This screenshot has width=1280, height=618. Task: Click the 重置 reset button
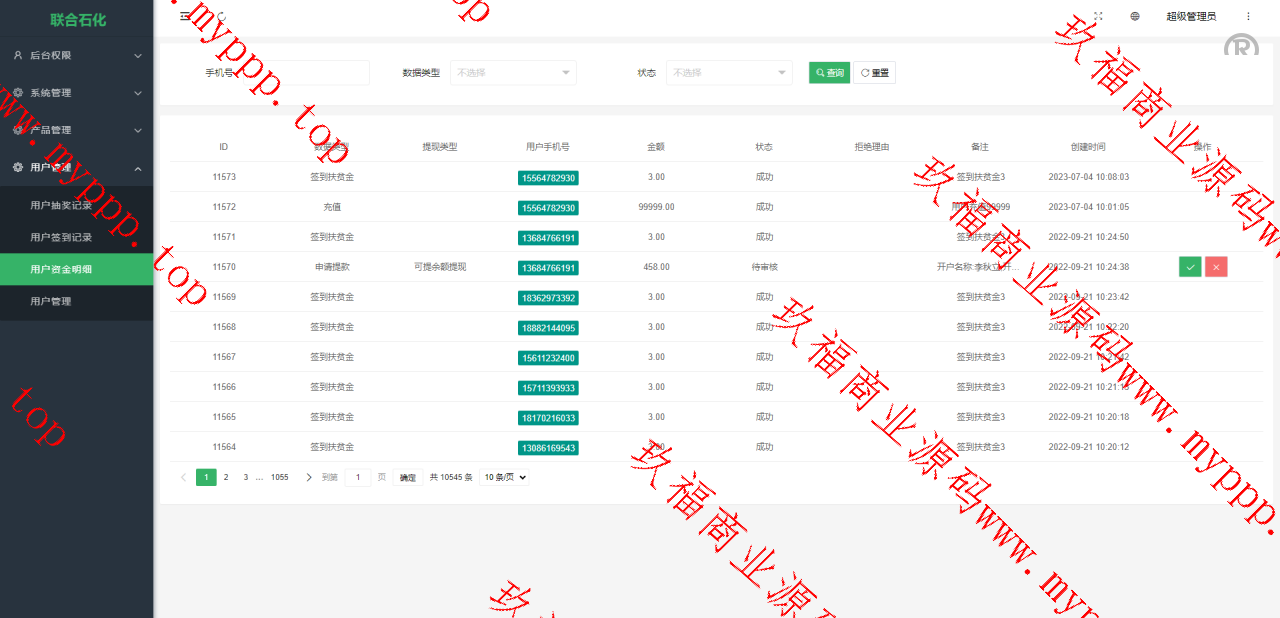(874, 73)
